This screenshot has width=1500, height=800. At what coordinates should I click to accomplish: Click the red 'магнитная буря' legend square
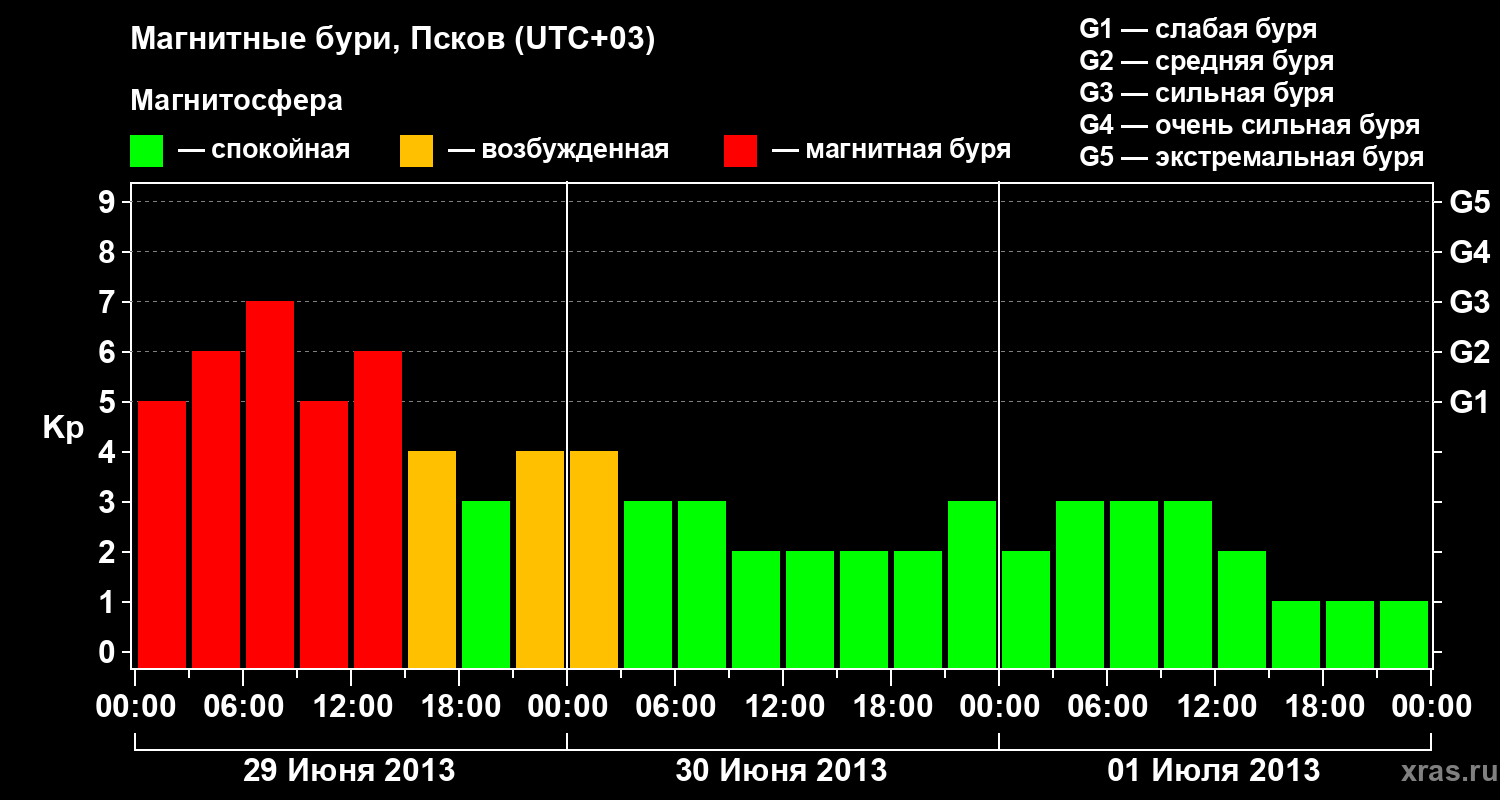coord(741,151)
